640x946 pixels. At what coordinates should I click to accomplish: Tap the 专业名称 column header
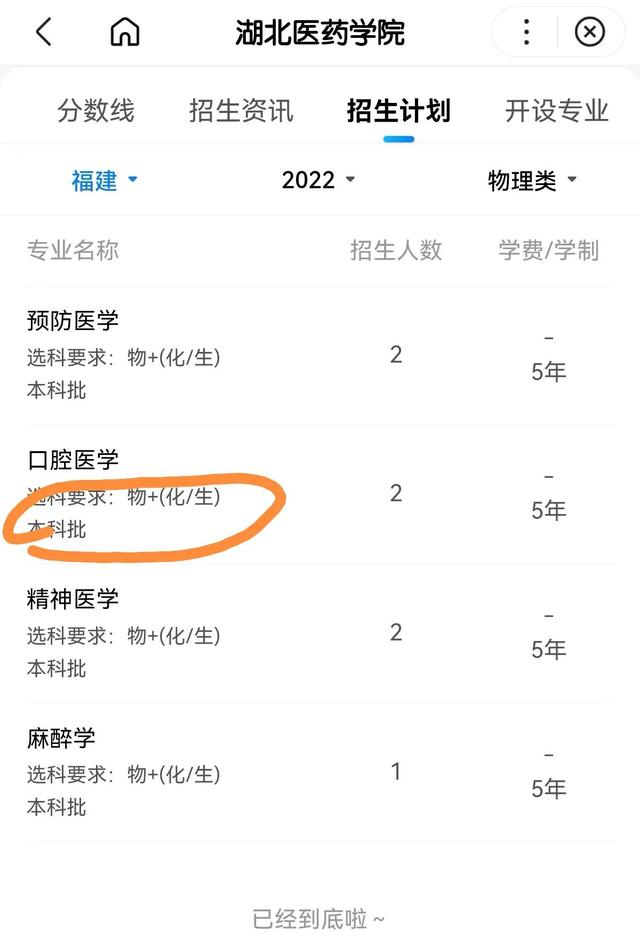click(71, 251)
